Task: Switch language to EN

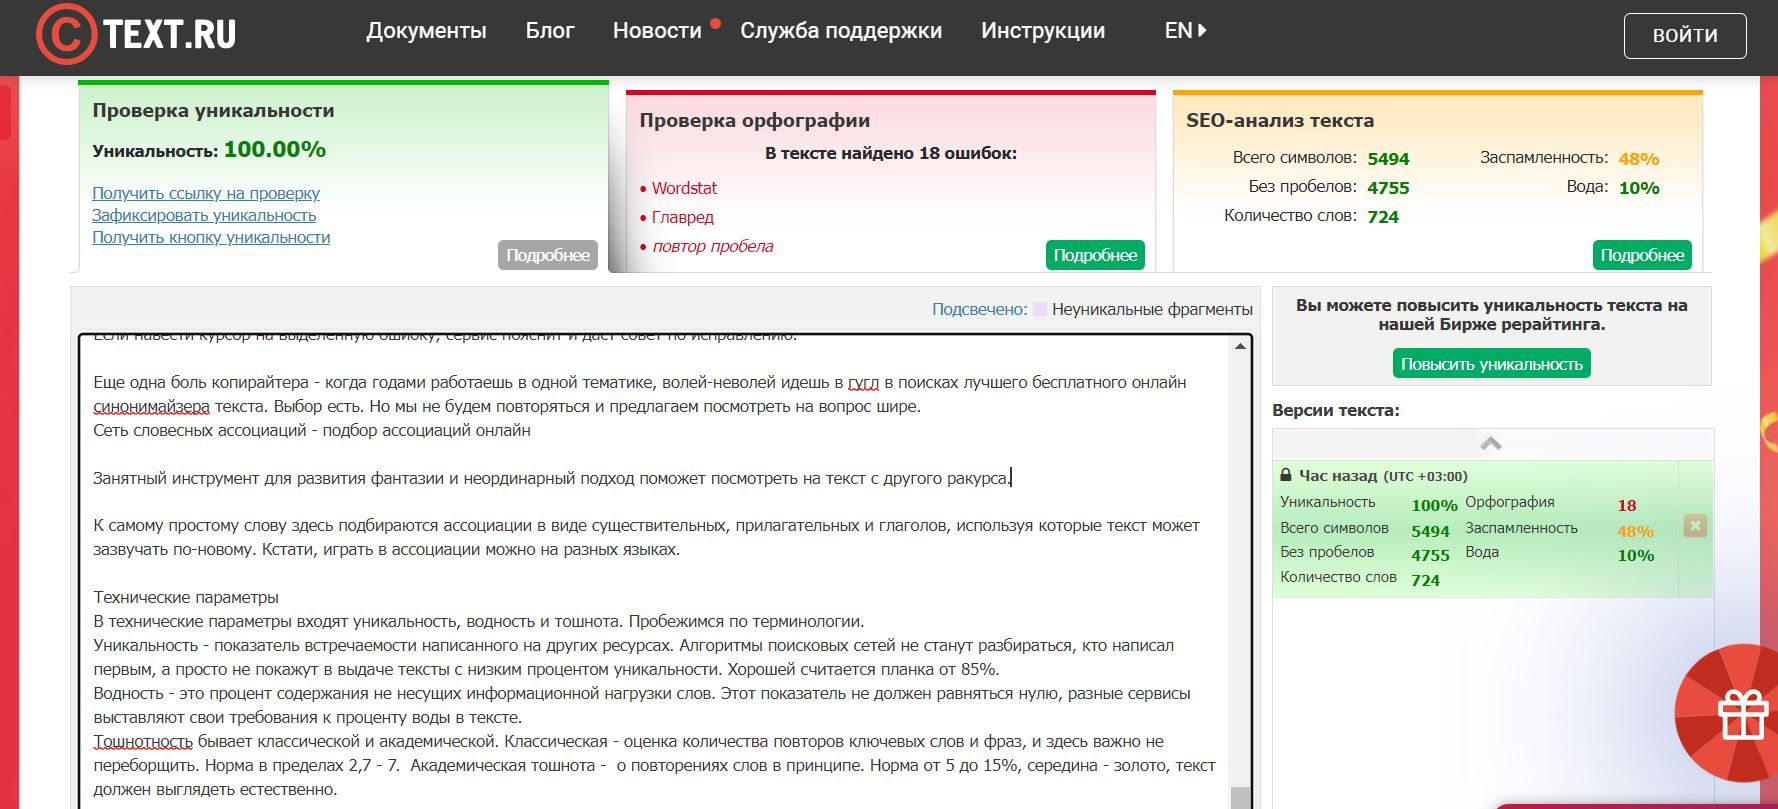Action: point(1185,31)
